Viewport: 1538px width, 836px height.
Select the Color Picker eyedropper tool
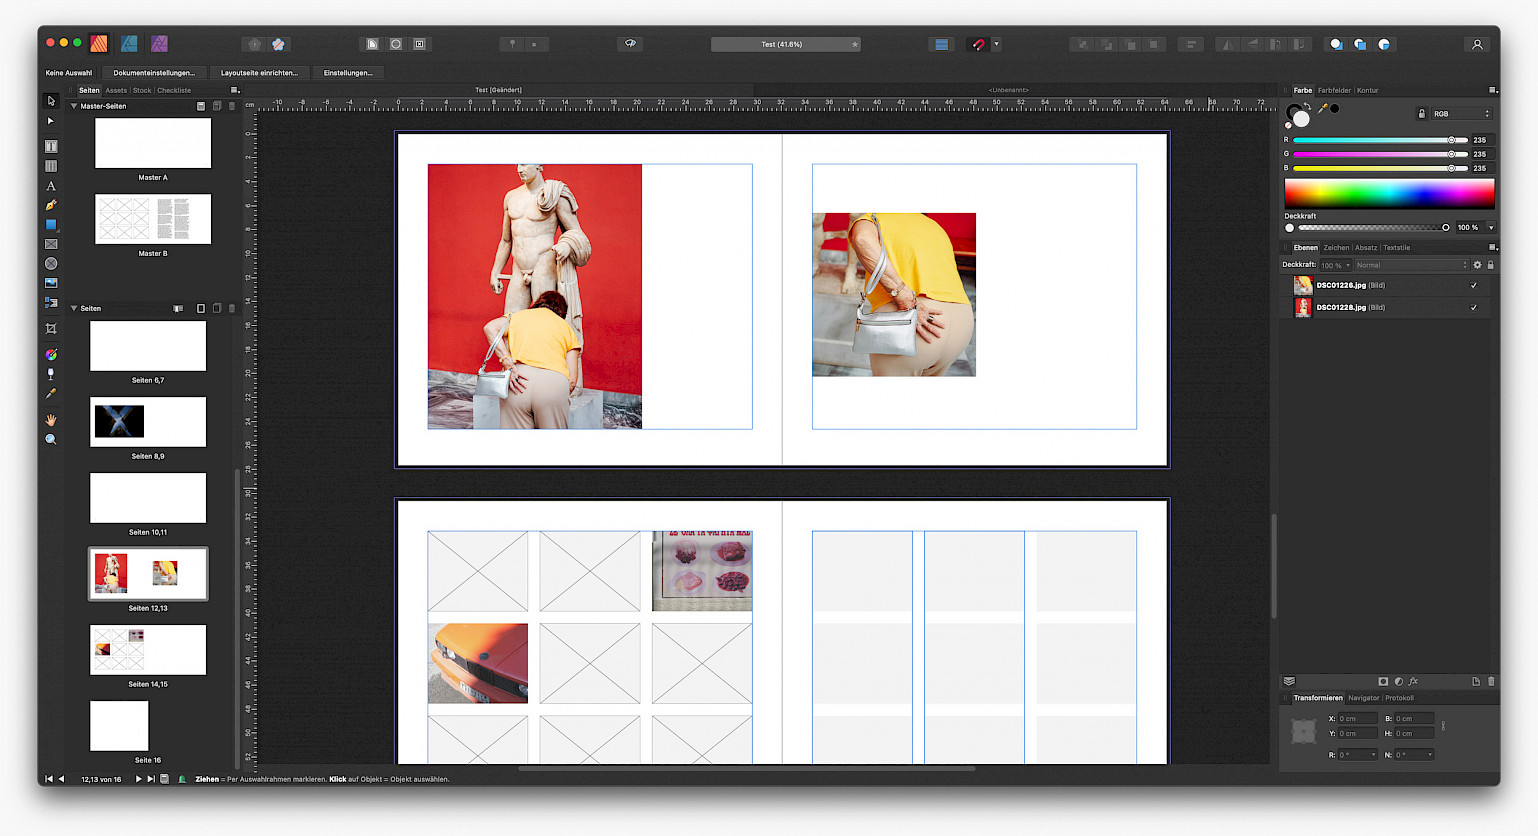pyautogui.click(x=51, y=394)
